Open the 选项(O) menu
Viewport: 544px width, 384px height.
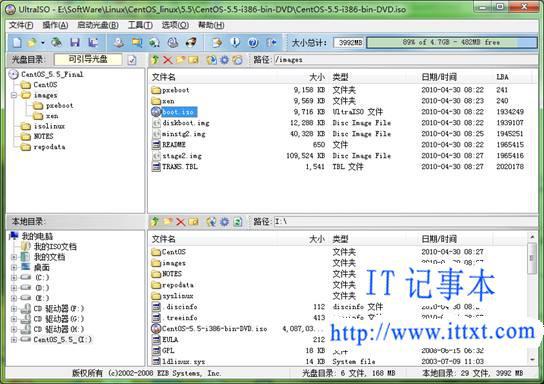point(175,25)
